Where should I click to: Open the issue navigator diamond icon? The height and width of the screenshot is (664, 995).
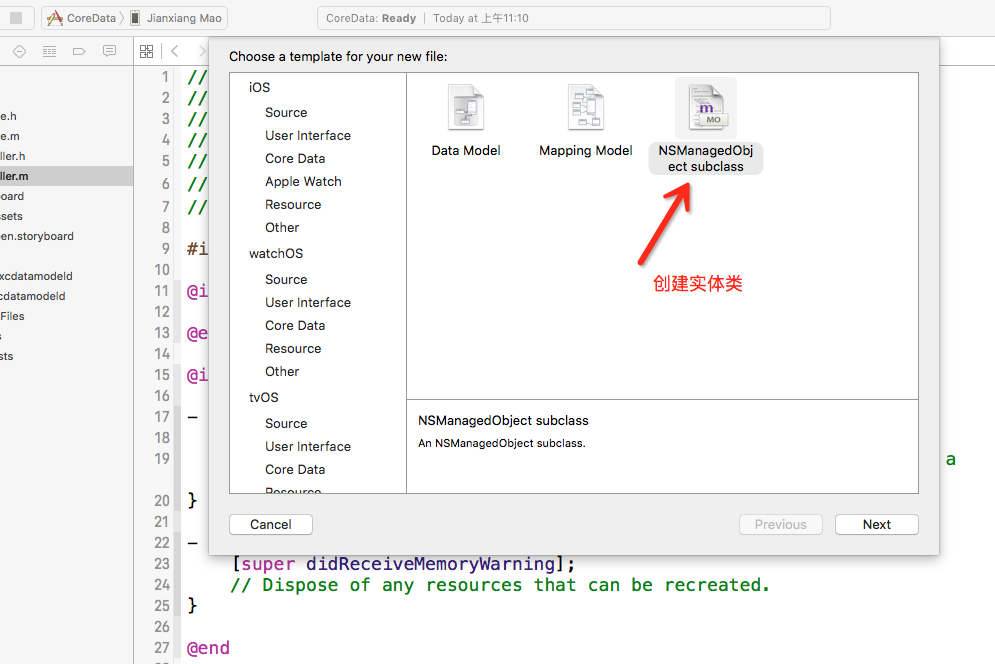[20, 51]
